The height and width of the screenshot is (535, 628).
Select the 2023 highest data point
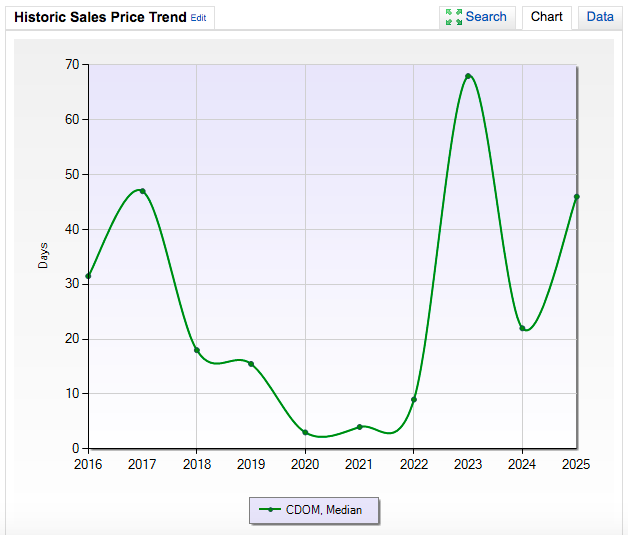[x=468, y=76]
